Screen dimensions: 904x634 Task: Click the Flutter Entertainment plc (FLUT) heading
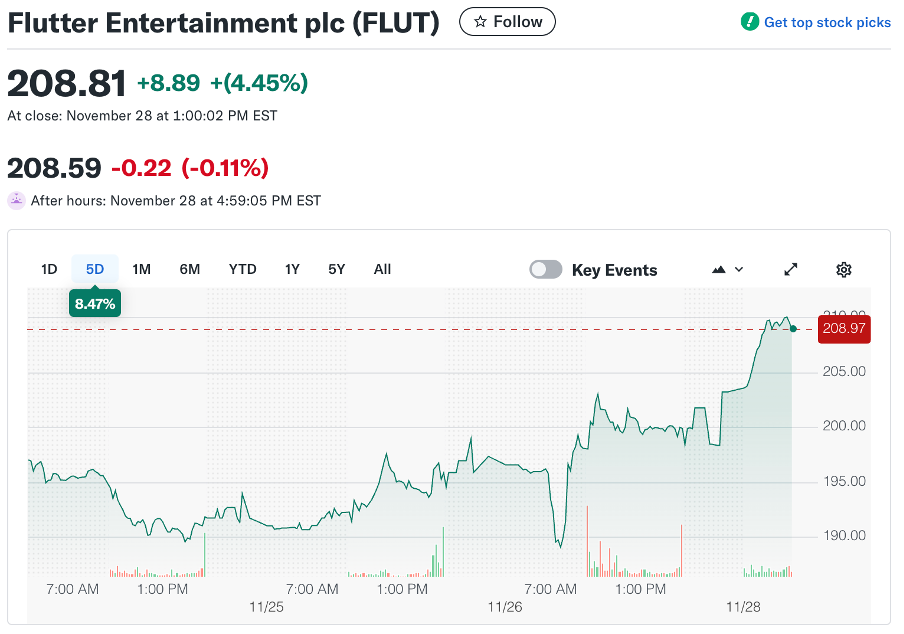[x=224, y=22]
